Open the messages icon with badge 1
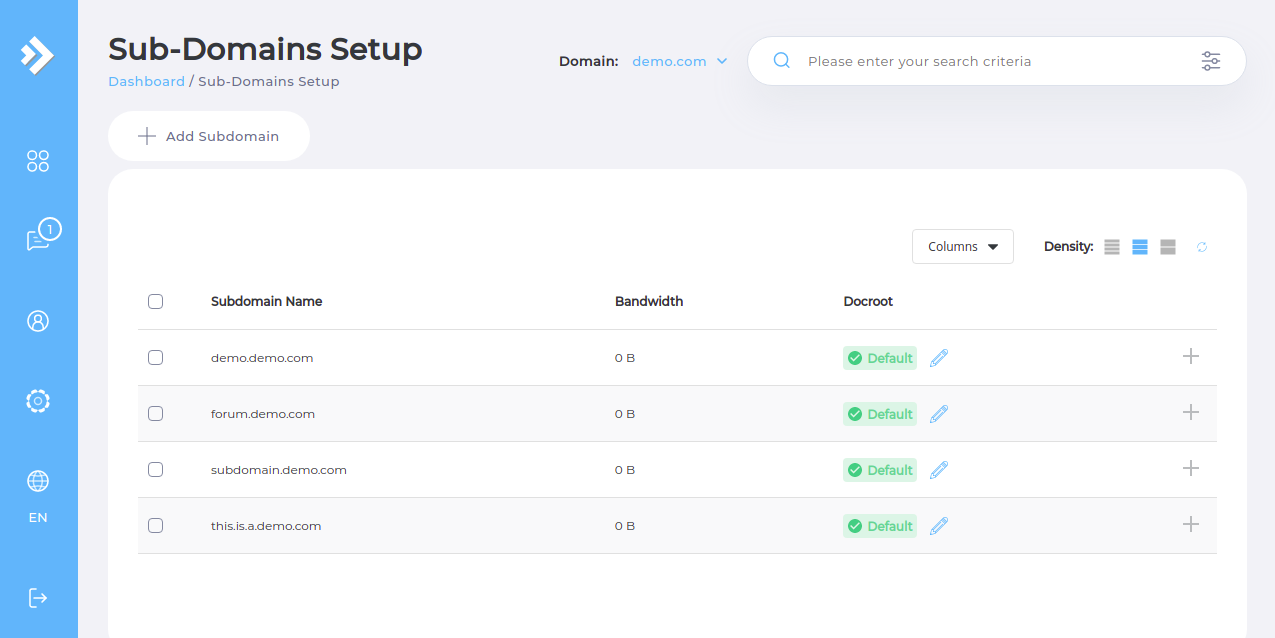This screenshot has height=638, width=1275. pos(43,236)
